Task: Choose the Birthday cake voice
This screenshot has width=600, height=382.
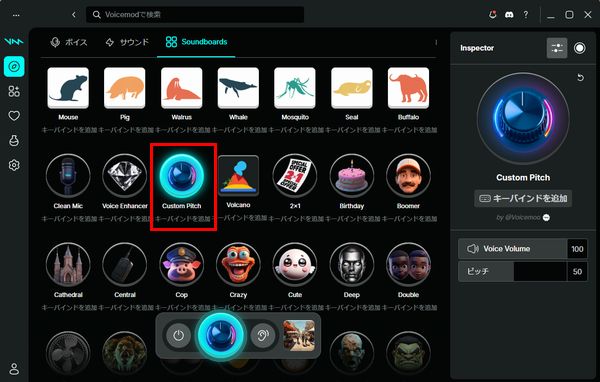Action: tap(352, 176)
